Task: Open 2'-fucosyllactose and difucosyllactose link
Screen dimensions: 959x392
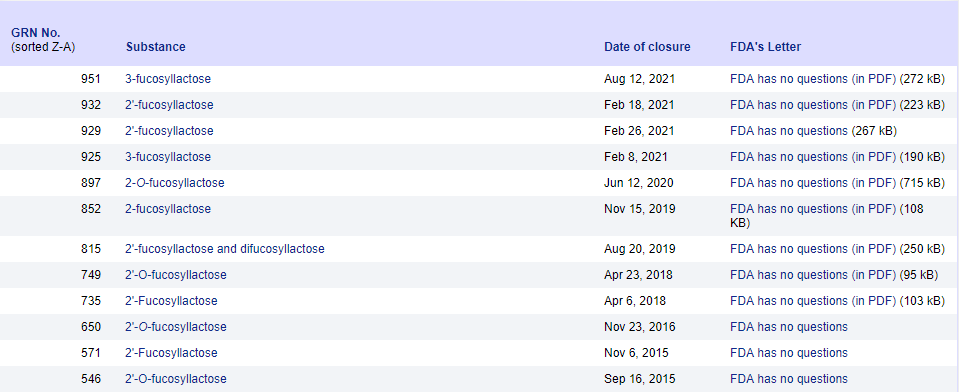Action: pos(225,249)
